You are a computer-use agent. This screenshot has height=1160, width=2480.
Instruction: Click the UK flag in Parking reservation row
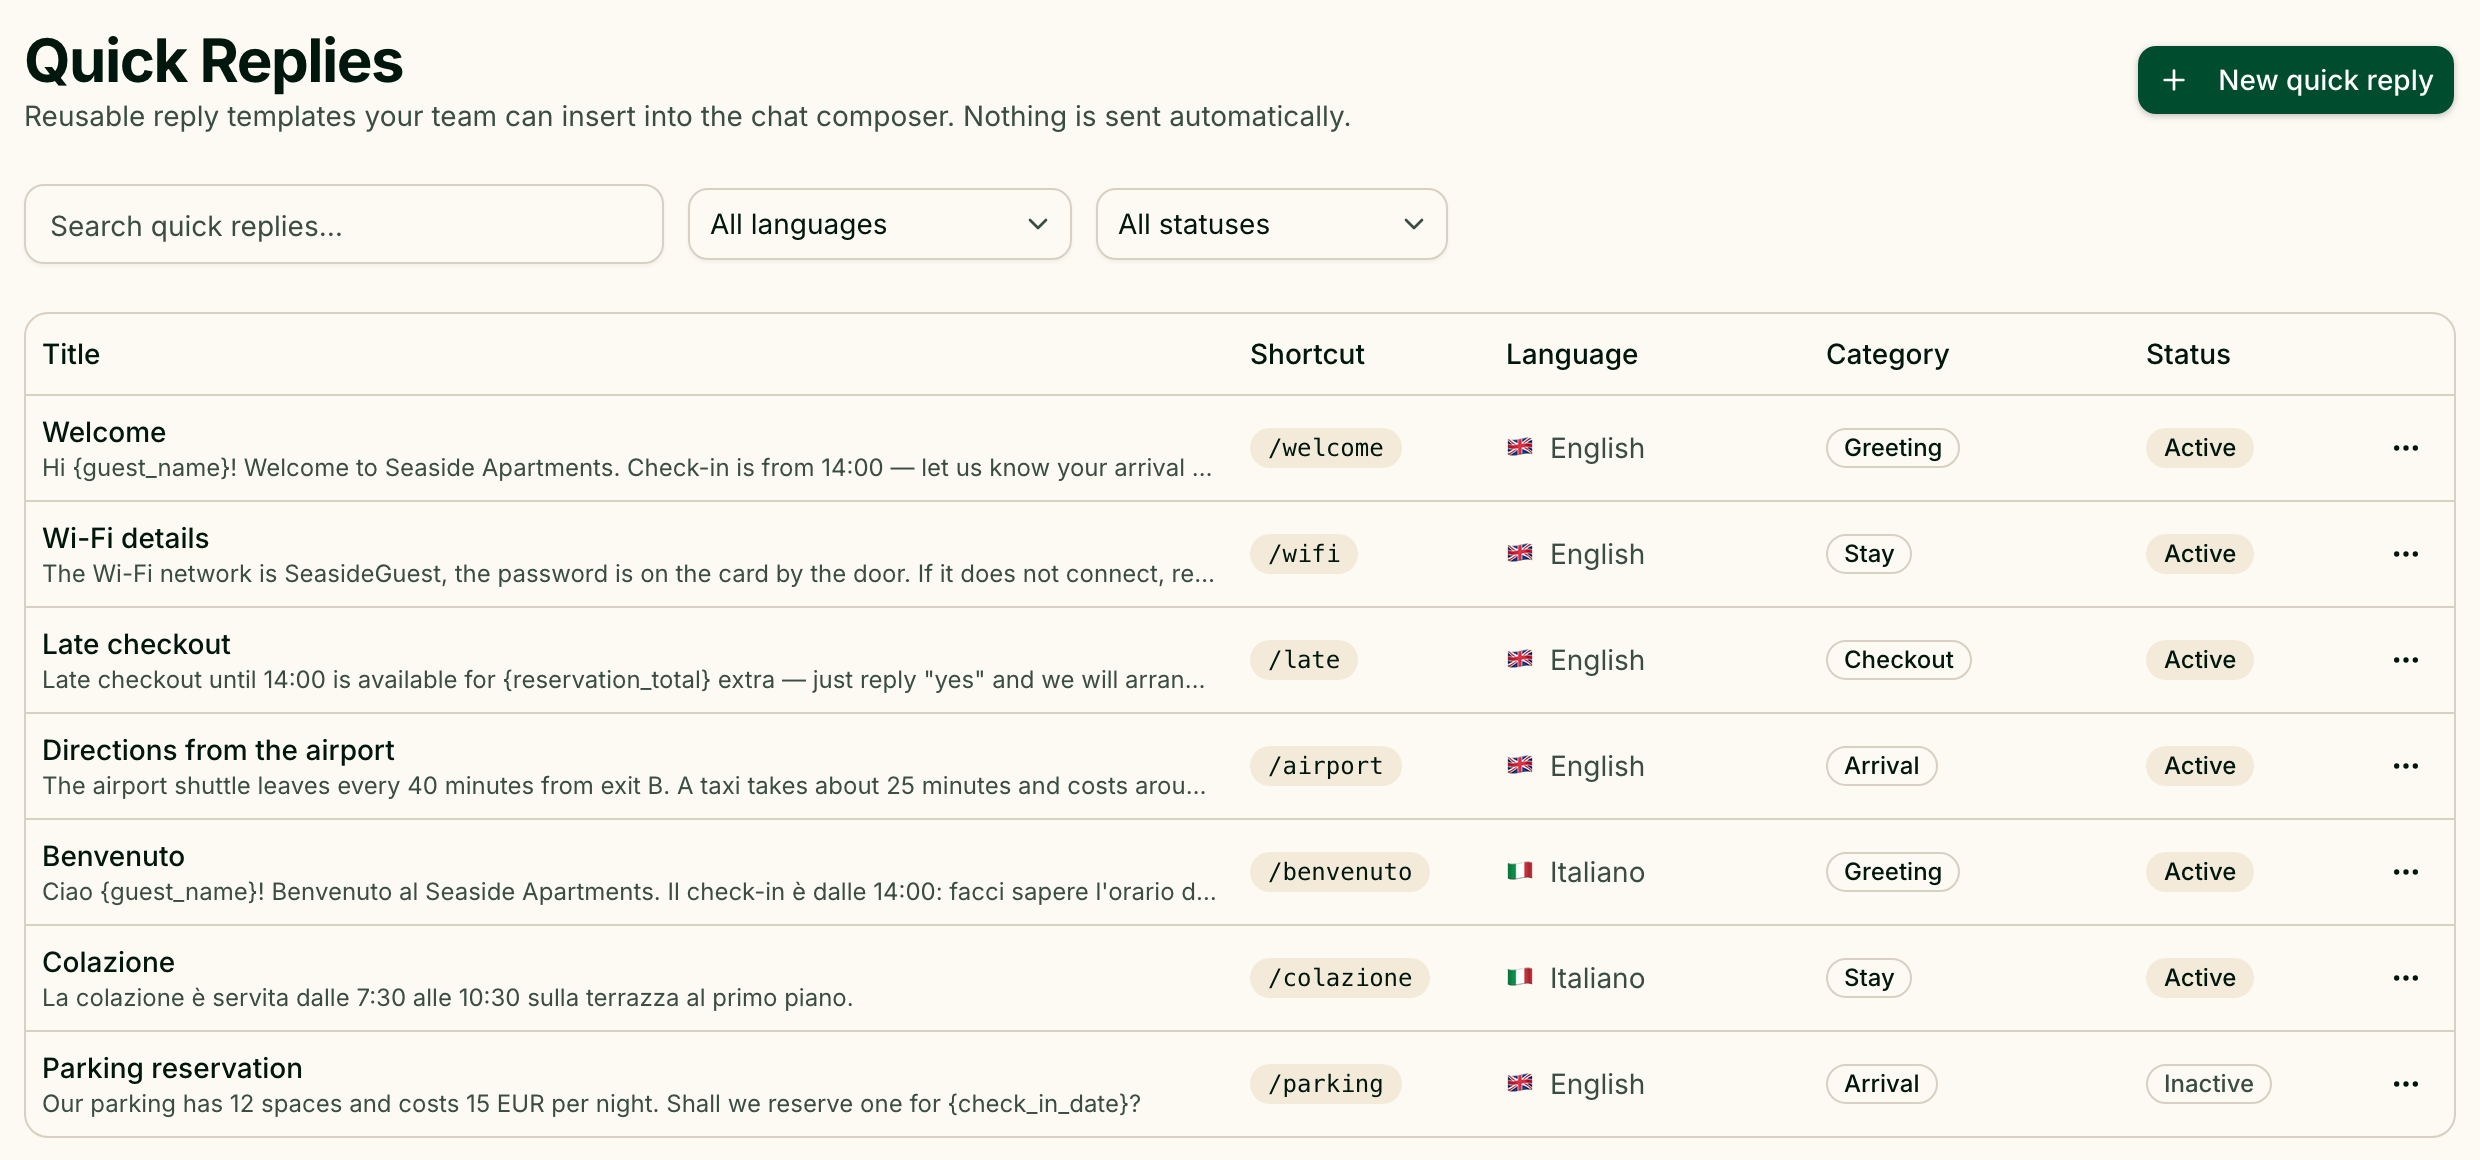[x=1520, y=1083]
